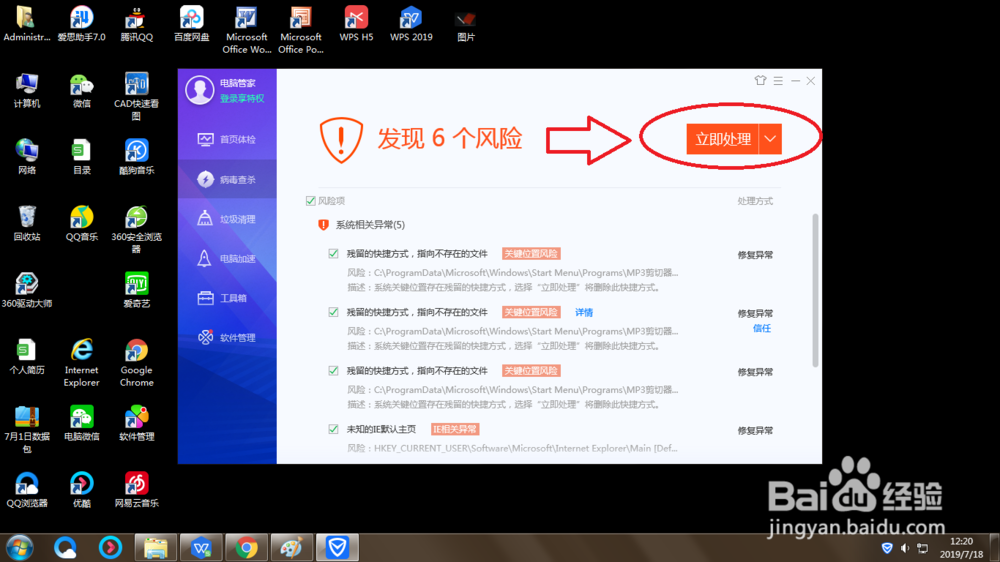Click the skin shirt icon in title bar

760,80
